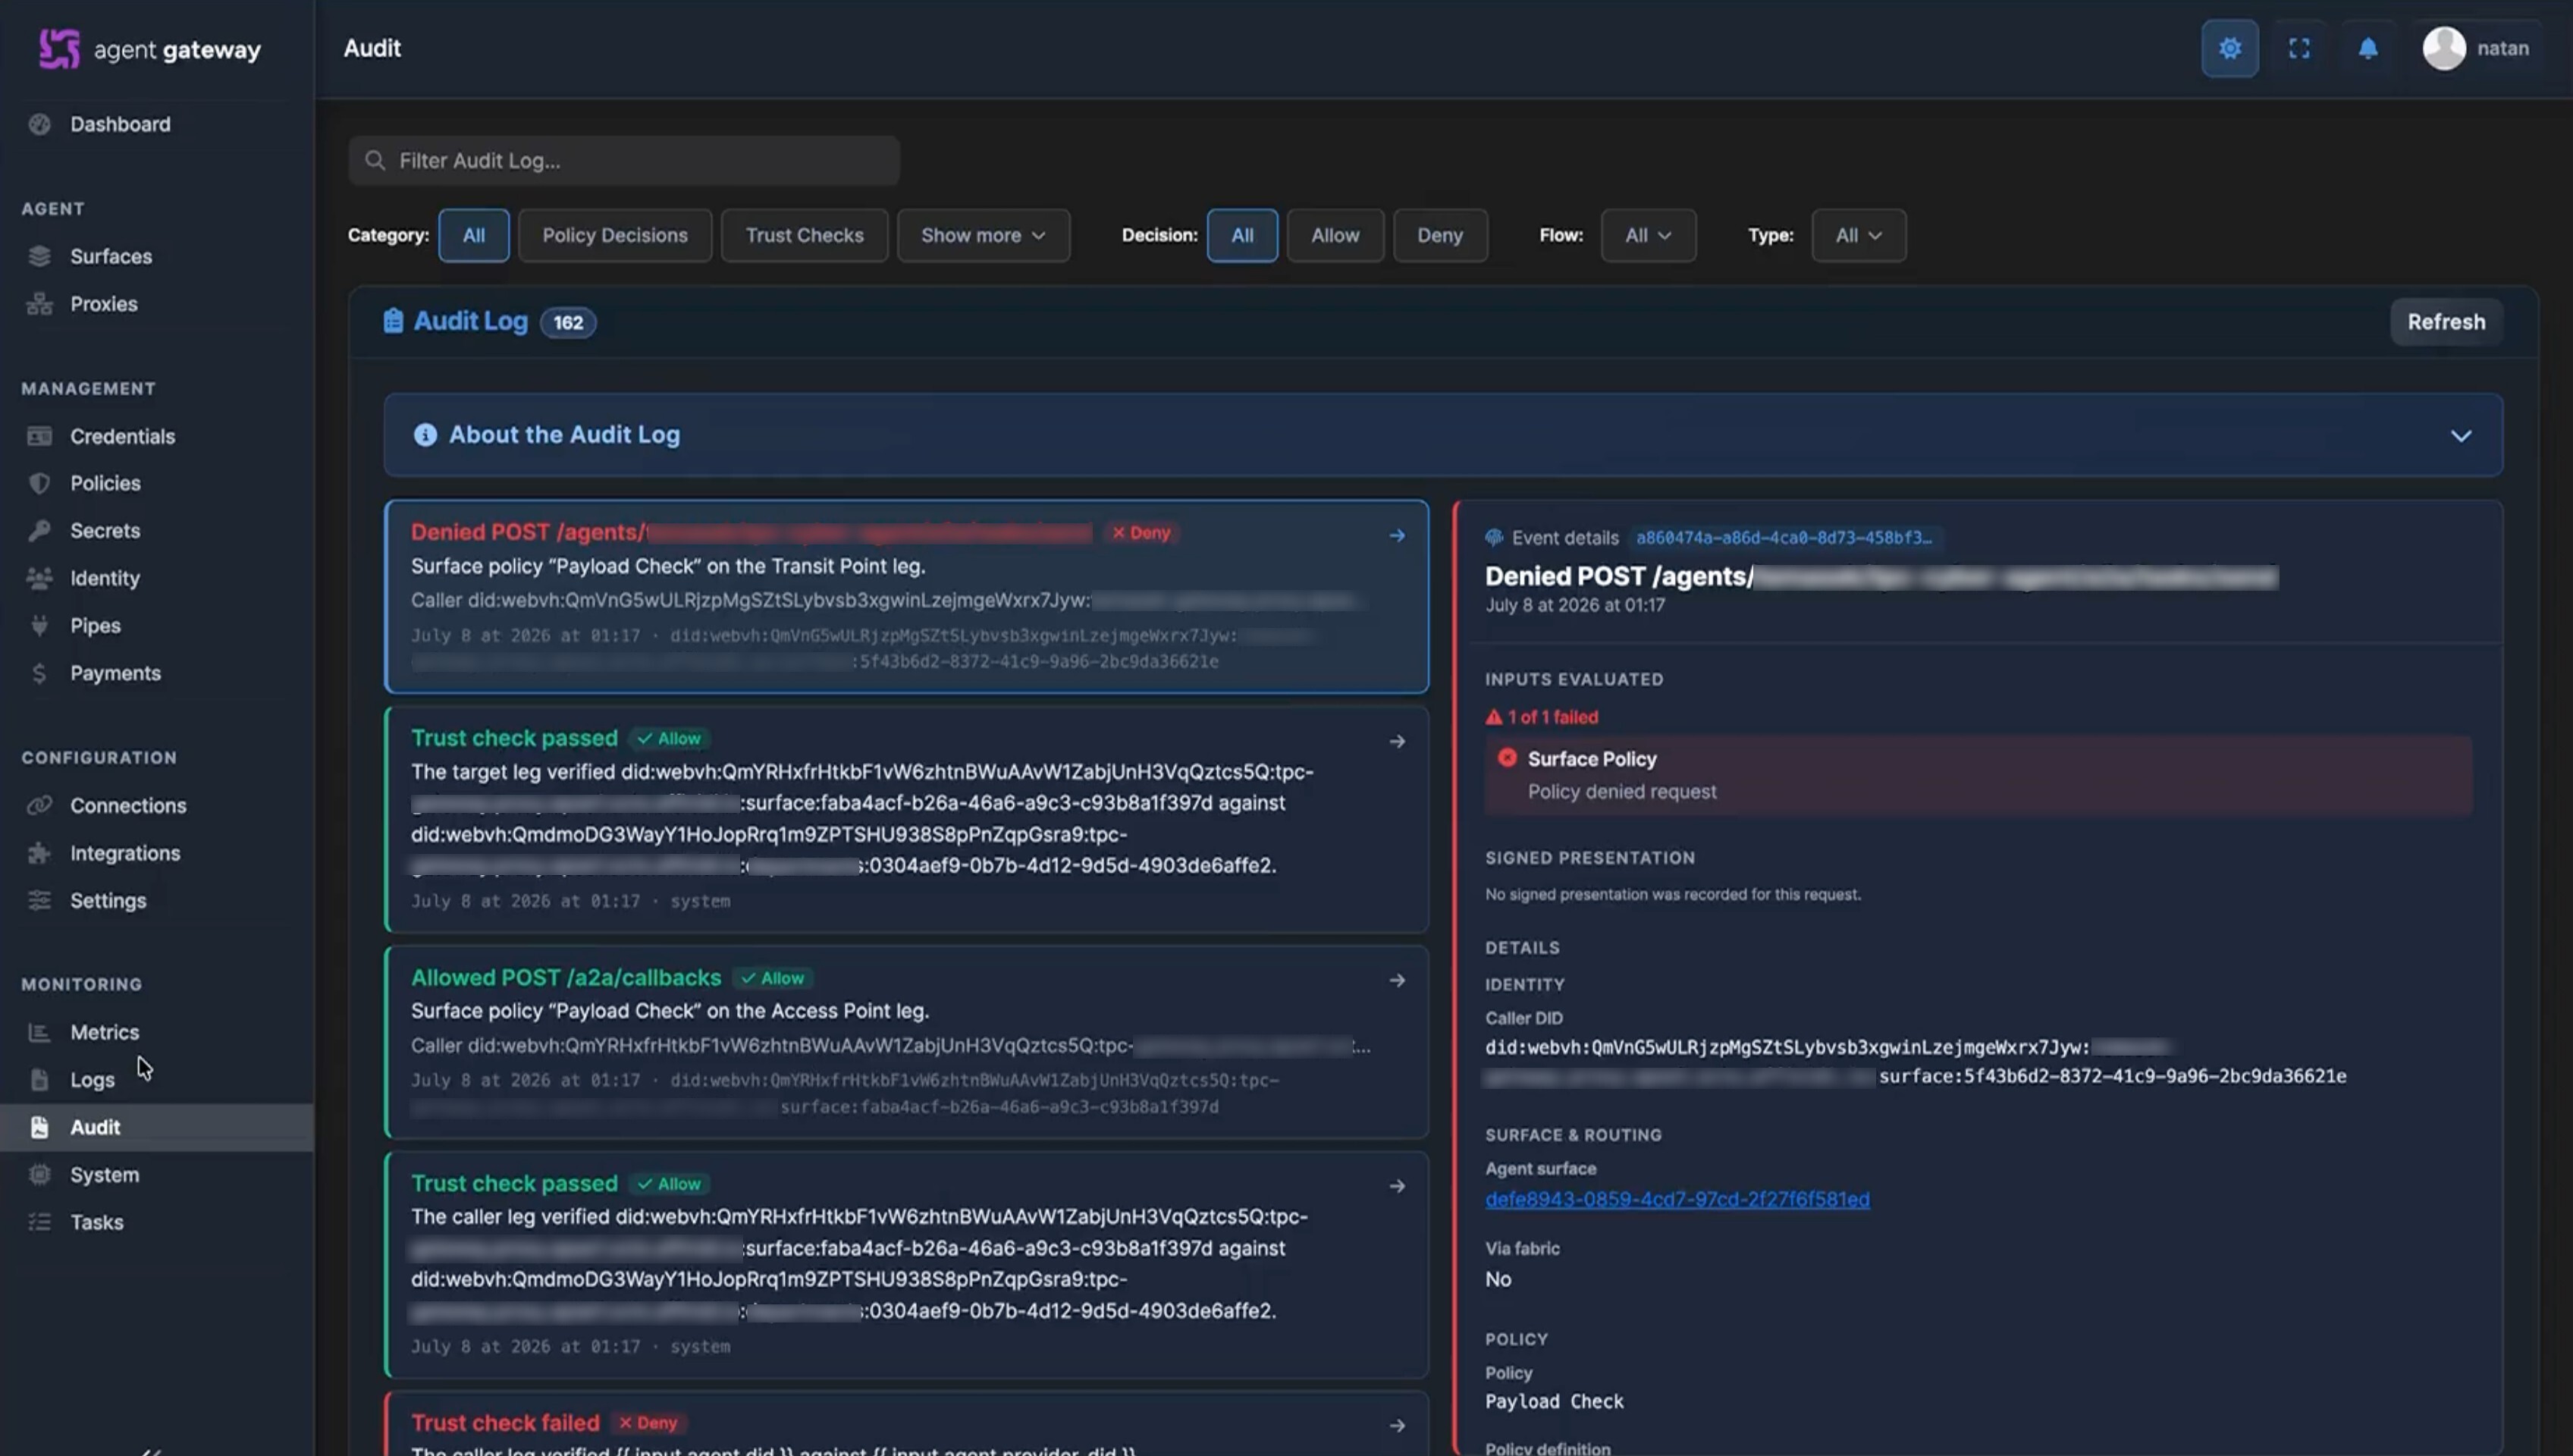Click the Pipes plug icon
The height and width of the screenshot is (1456, 2573).
point(39,626)
